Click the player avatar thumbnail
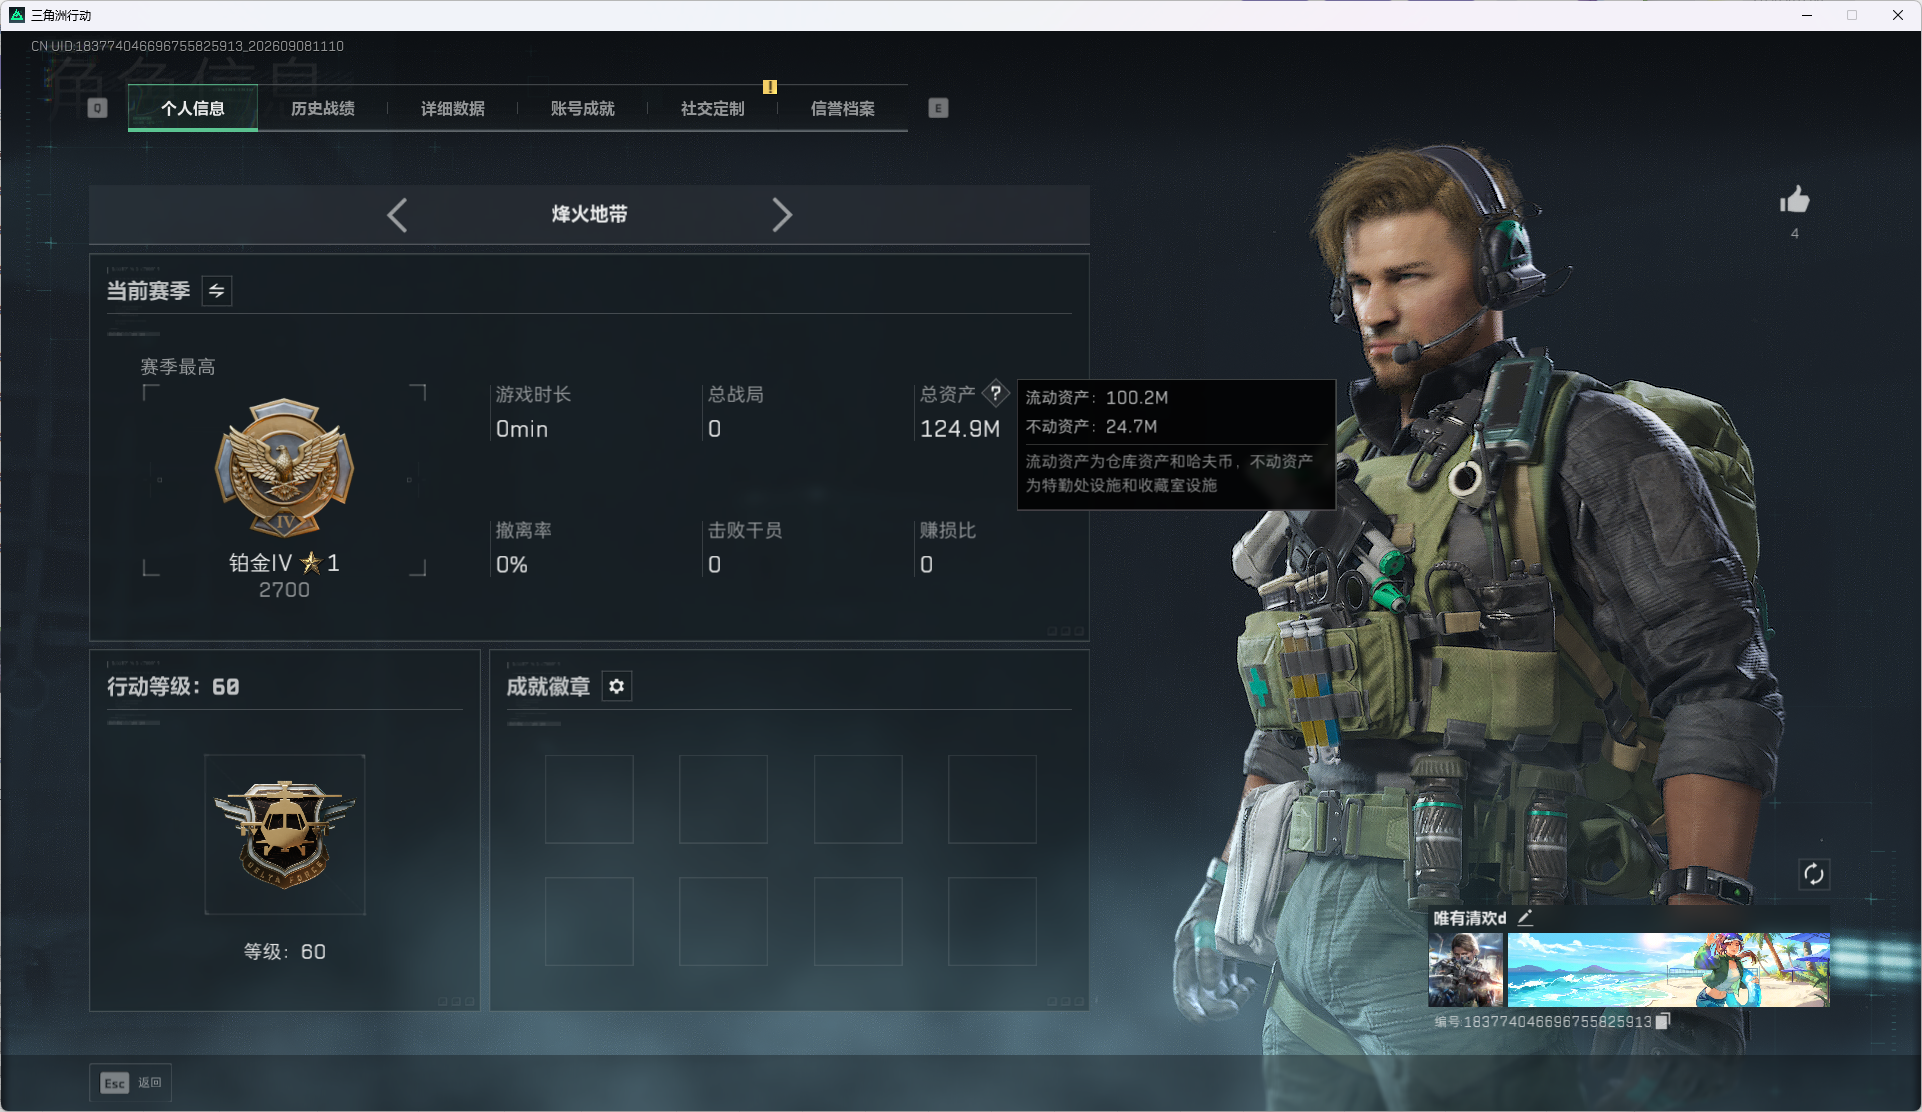This screenshot has width=1922, height=1112. [x=1465, y=970]
